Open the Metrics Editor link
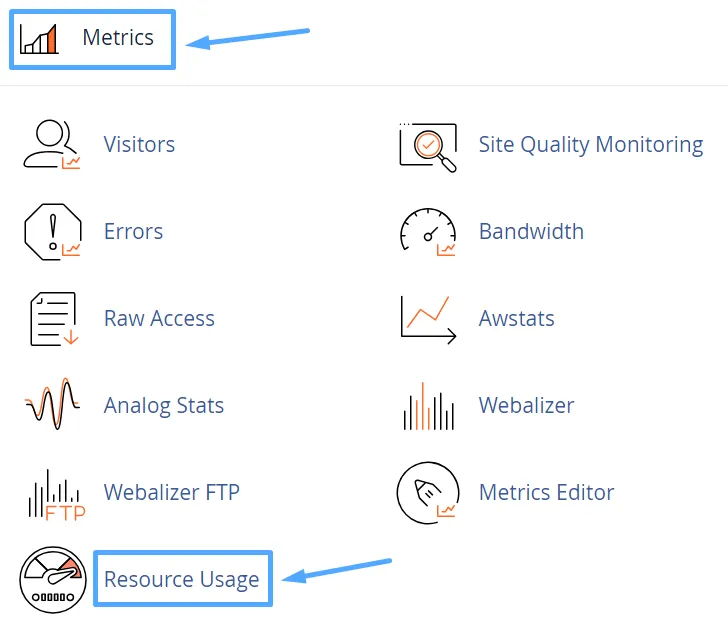Screen dimensions: 728x628 point(546,493)
